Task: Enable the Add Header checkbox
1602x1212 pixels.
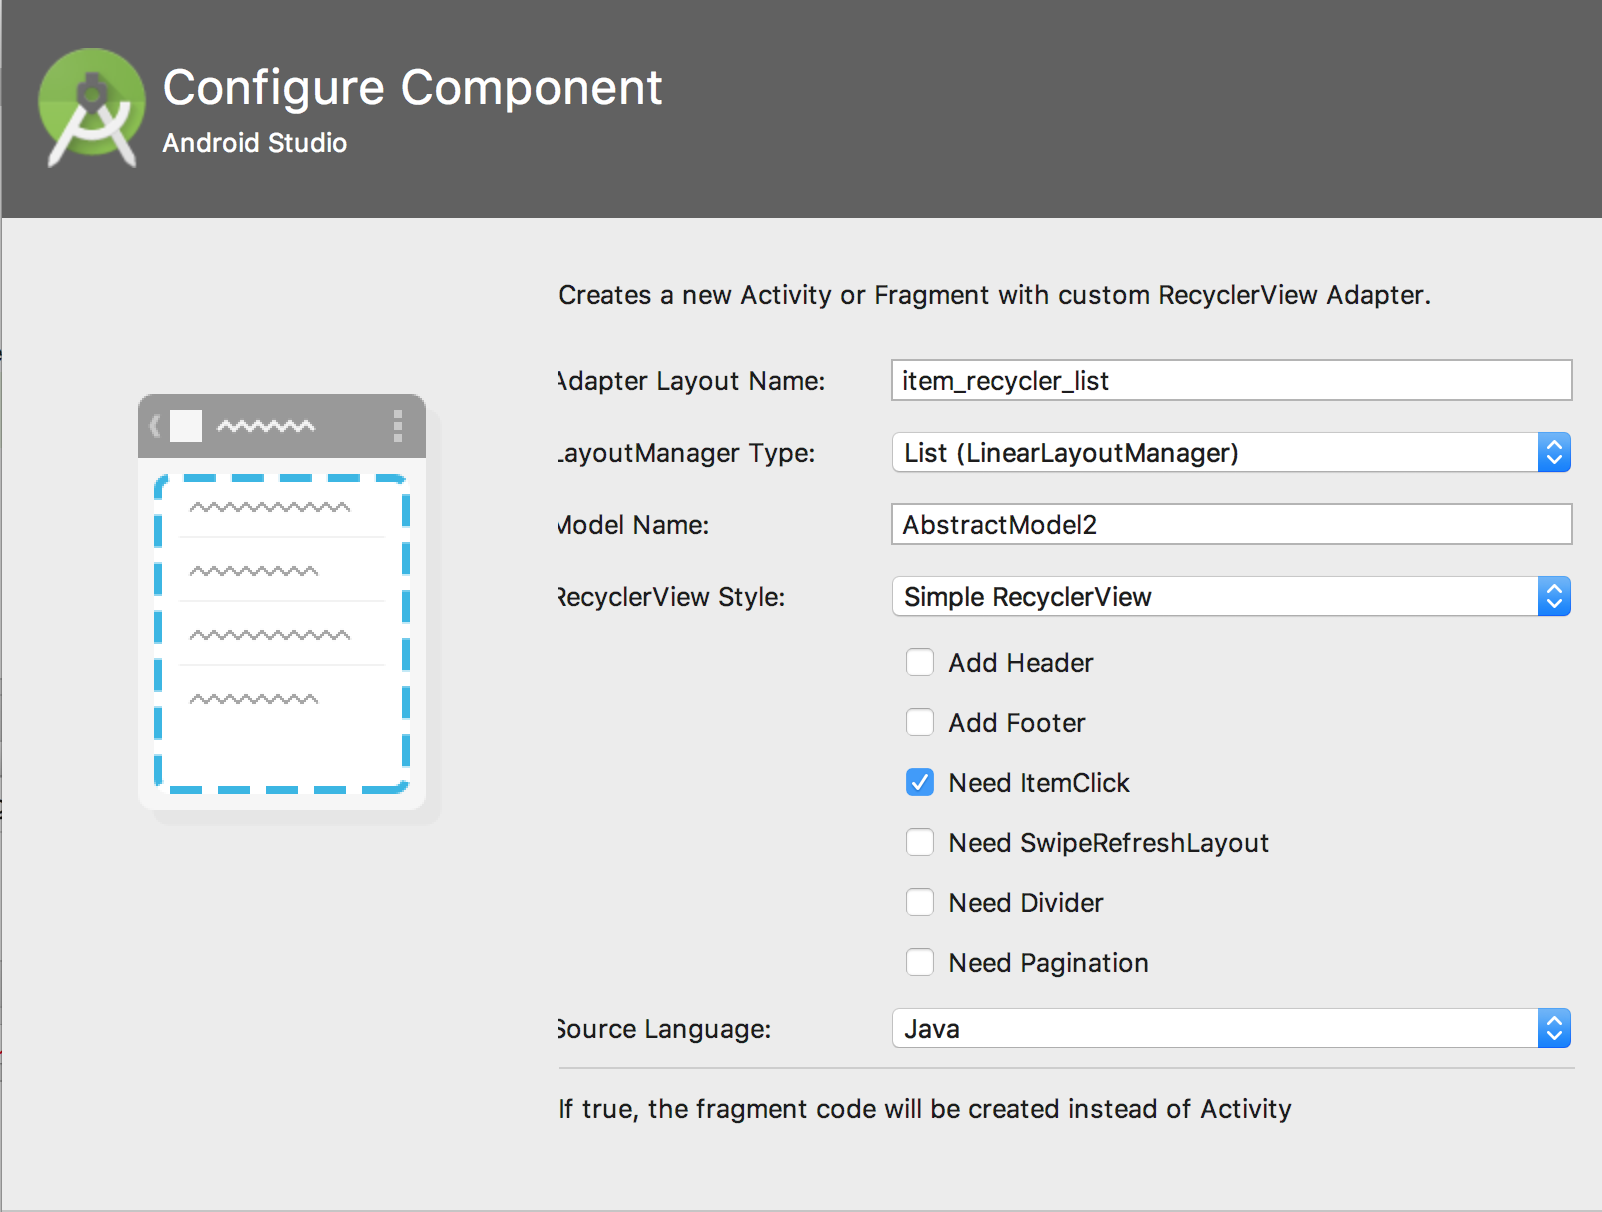Action: click(920, 663)
